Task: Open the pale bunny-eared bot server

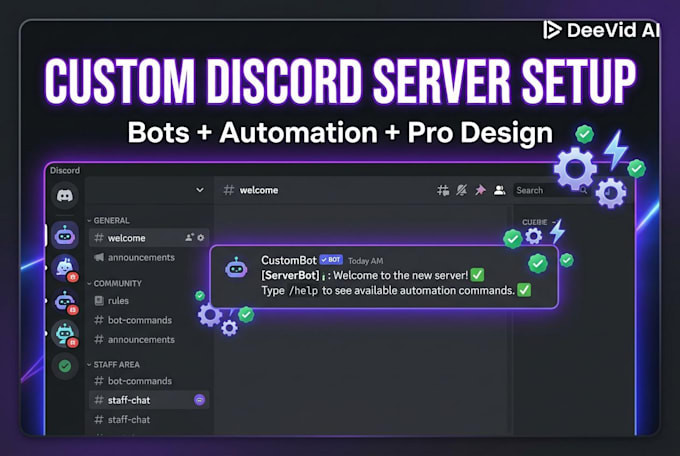Action: click(65, 268)
